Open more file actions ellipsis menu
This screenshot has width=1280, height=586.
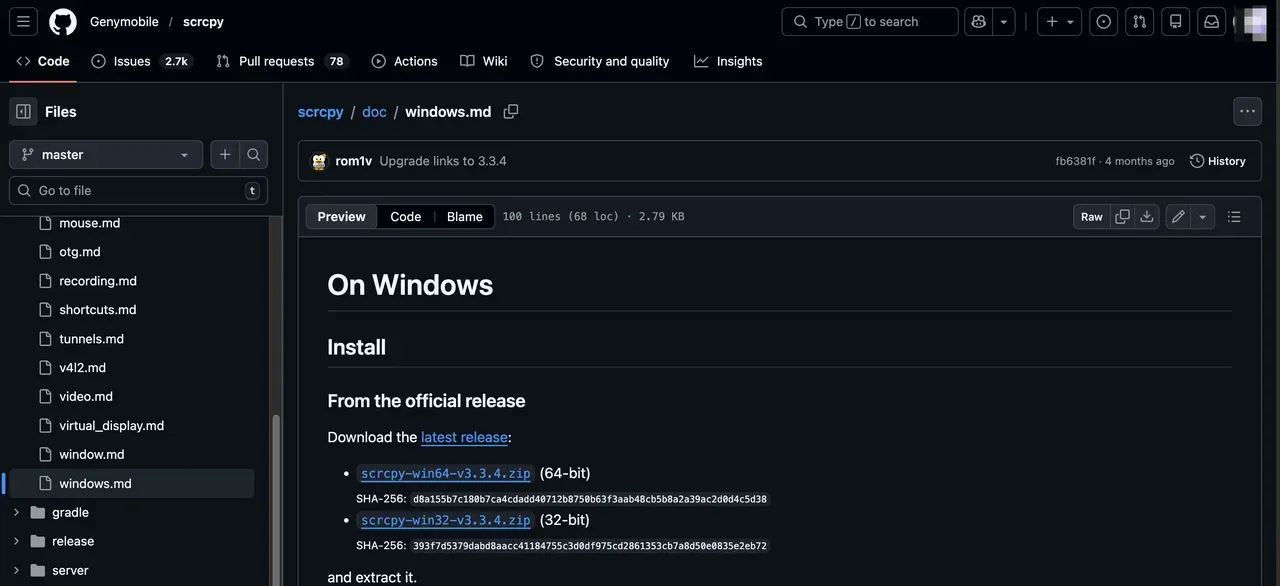[1247, 112]
